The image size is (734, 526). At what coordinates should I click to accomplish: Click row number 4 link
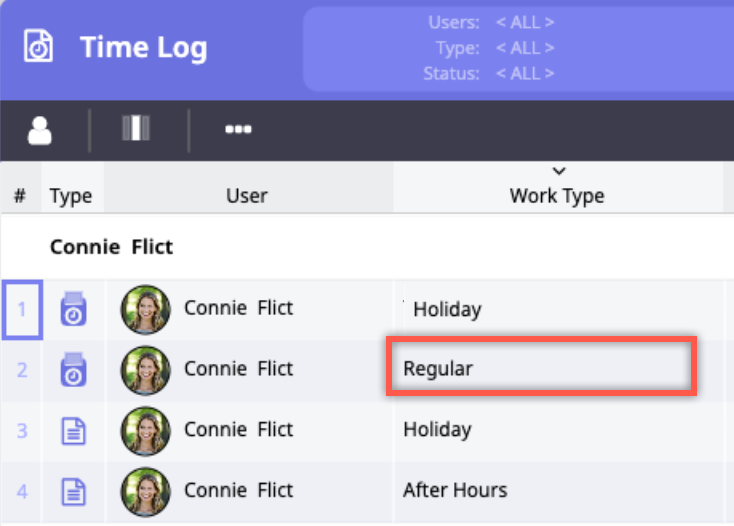(22, 490)
